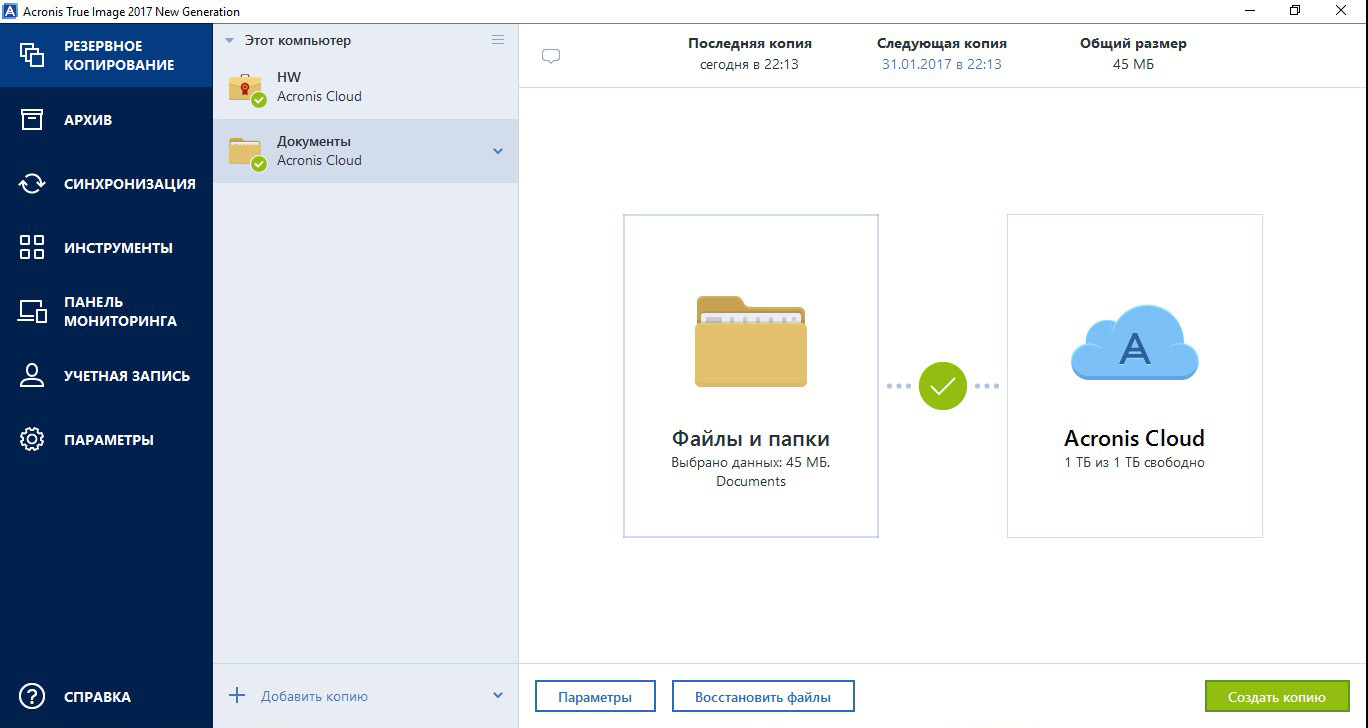Click Общий размер 45 МБ value
The image size is (1368, 728).
(x=1133, y=64)
